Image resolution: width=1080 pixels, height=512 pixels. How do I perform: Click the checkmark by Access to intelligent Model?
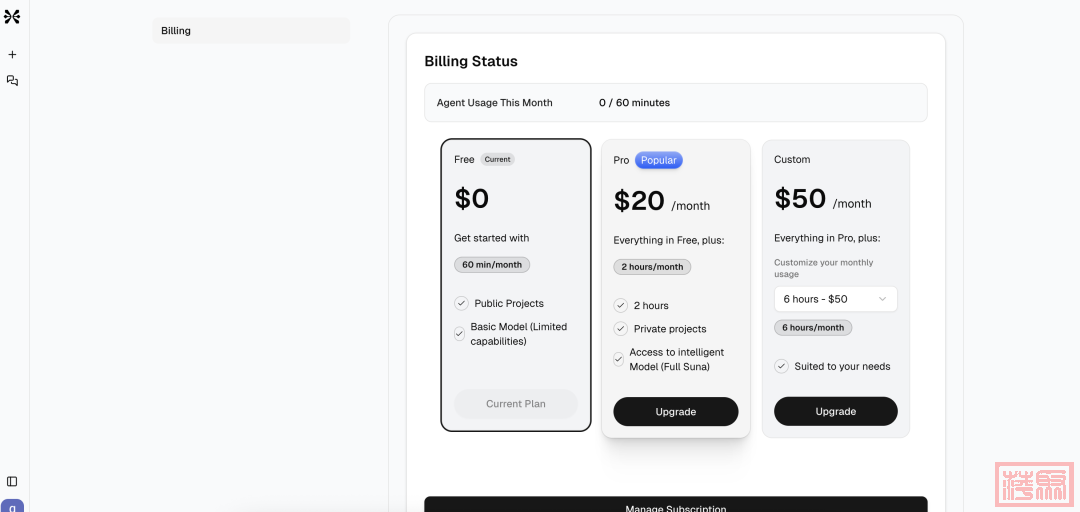pos(619,359)
